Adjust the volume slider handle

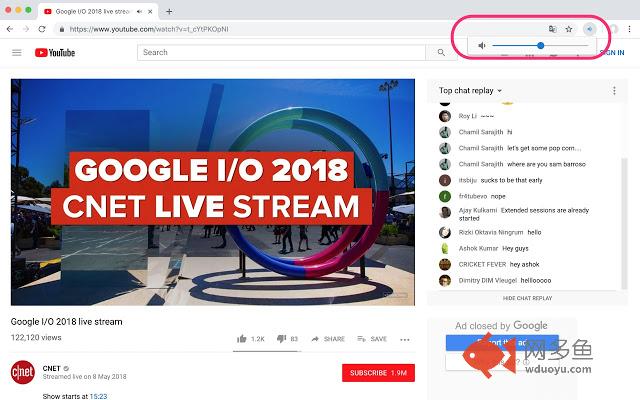[540, 45]
